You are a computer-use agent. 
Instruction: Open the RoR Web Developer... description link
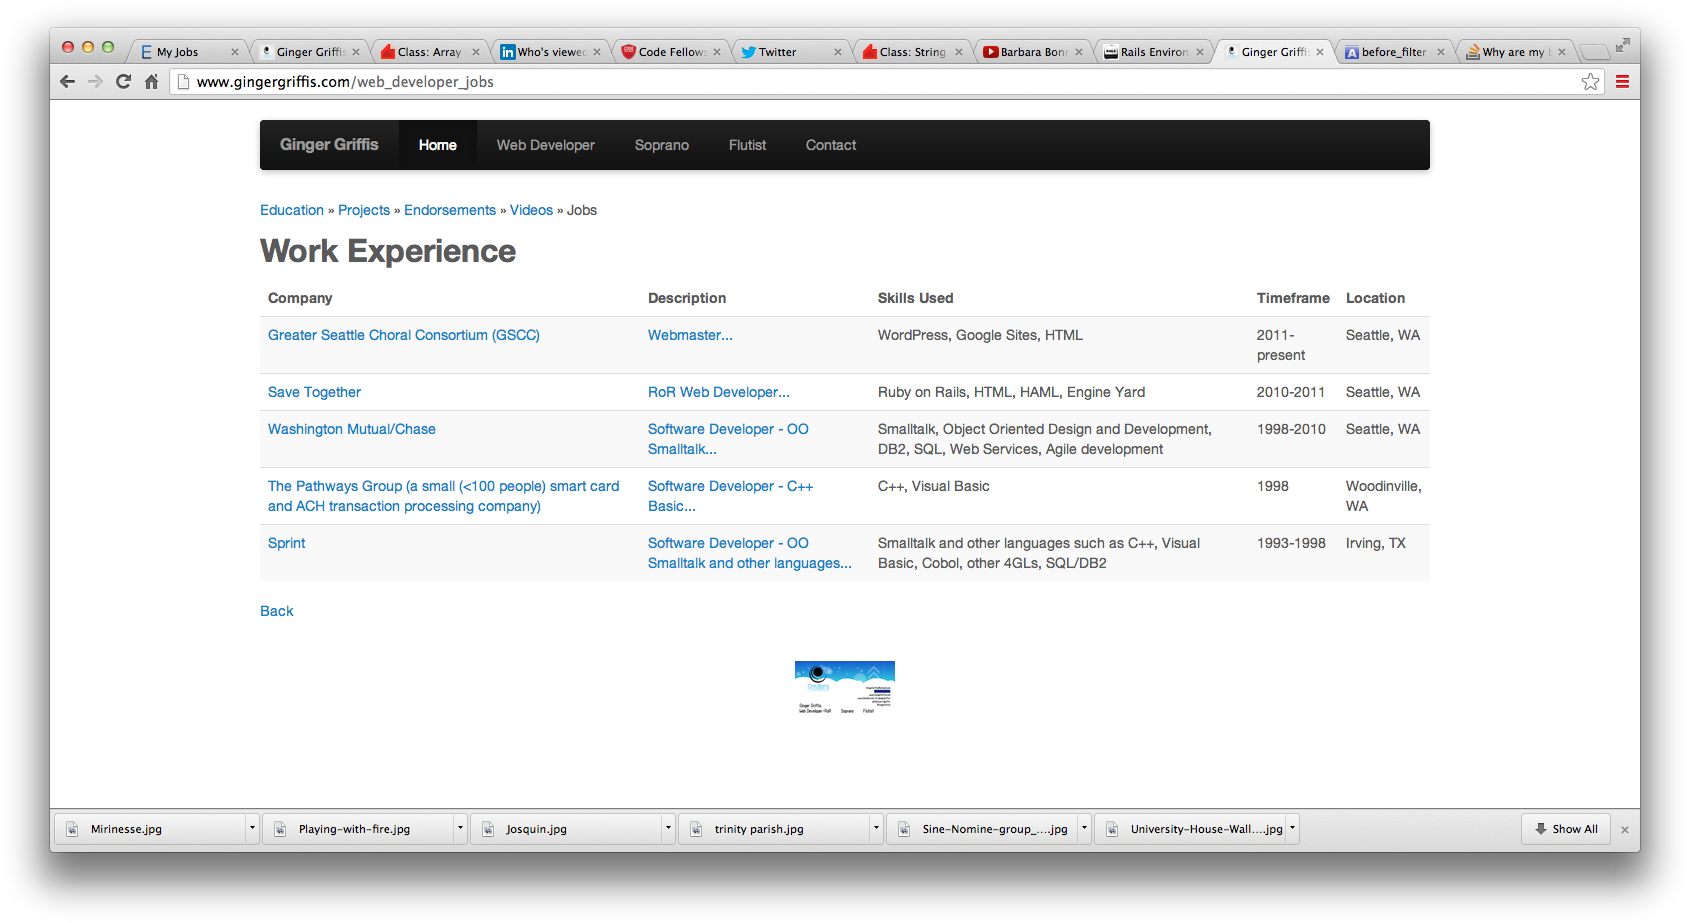coord(719,392)
